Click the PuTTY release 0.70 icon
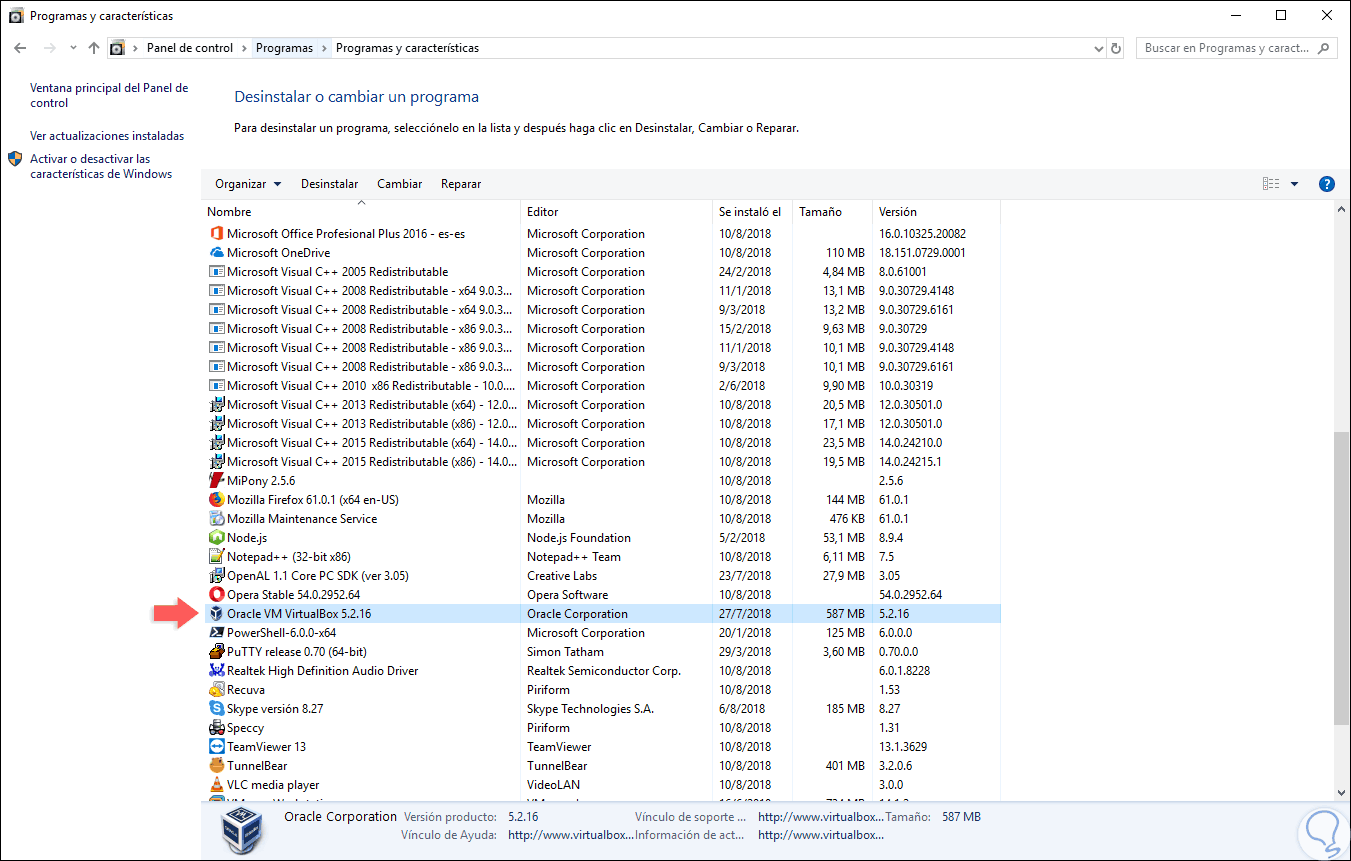1351x861 pixels. pyautogui.click(x=216, y=652)
